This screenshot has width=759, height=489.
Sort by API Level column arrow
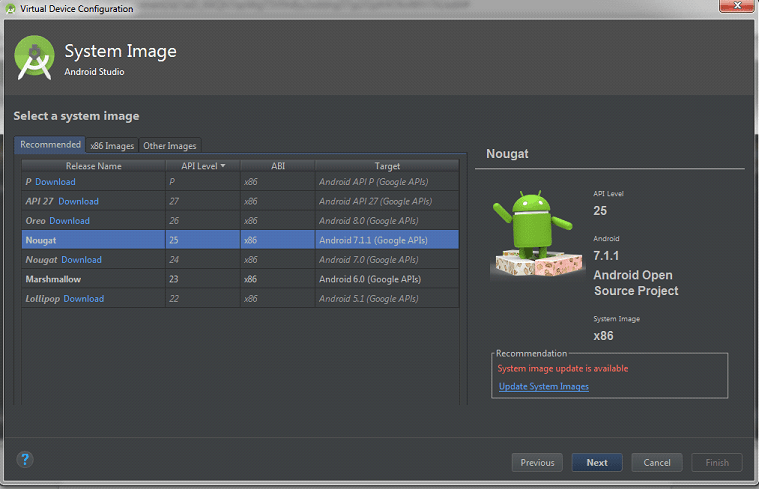tap(223, 166)
